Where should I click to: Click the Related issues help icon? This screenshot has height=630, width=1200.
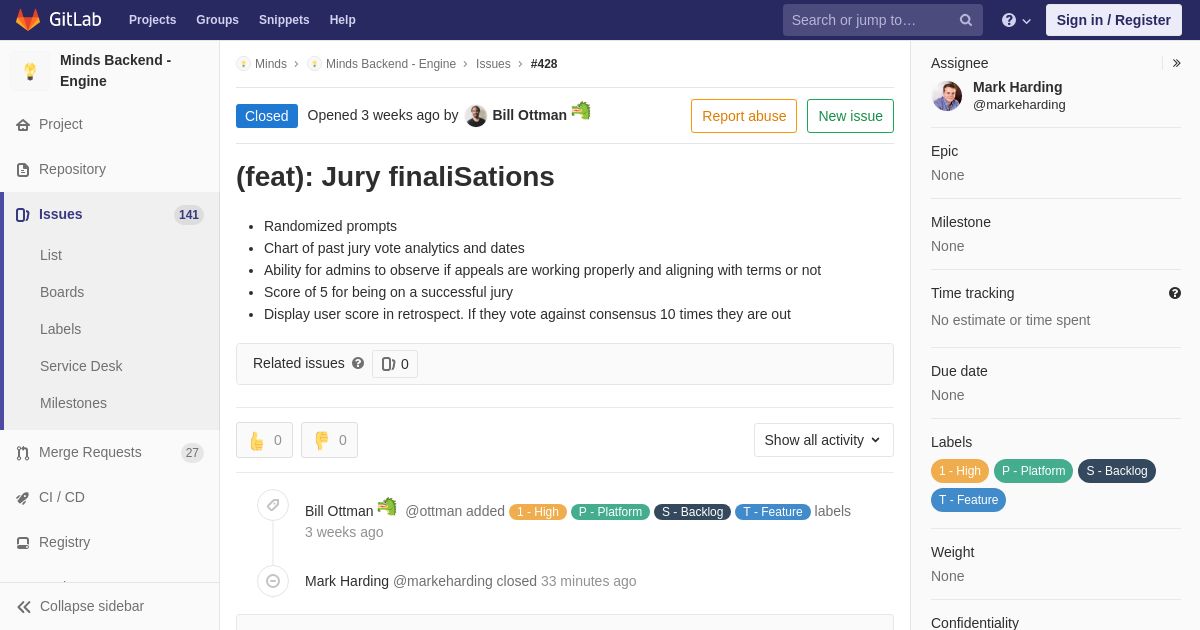[358, 364]
